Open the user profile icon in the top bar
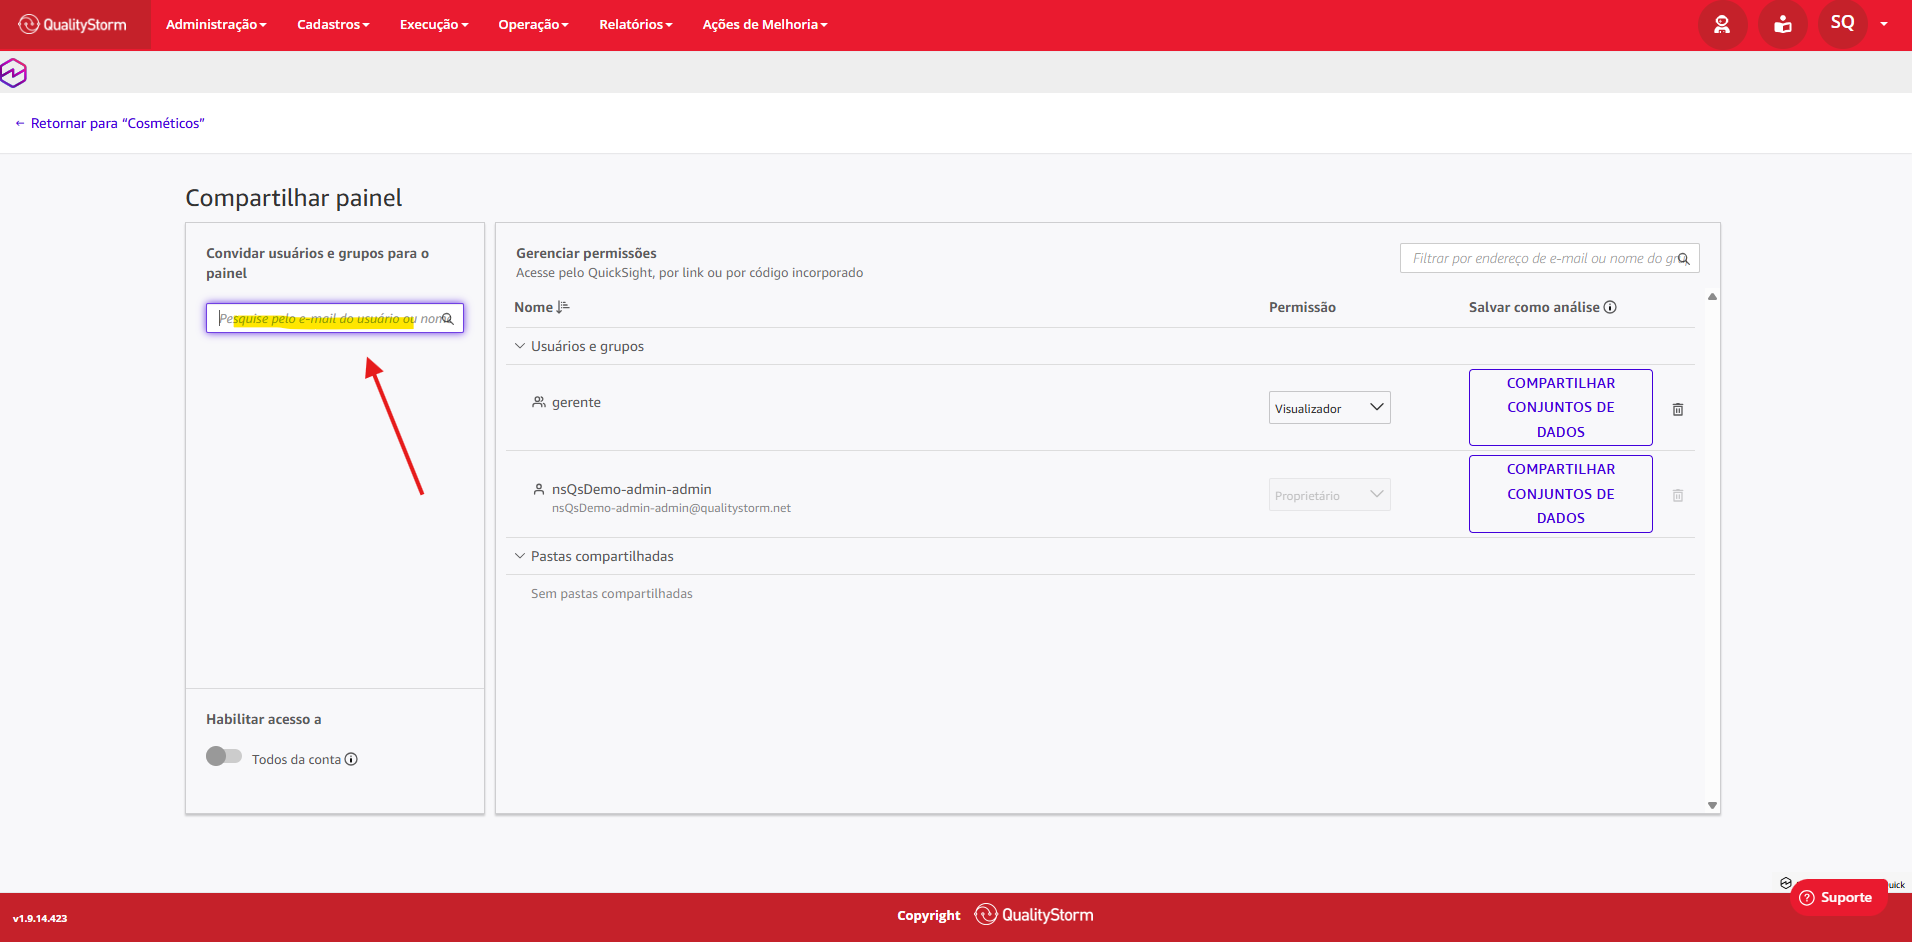 click(1722, 24)
